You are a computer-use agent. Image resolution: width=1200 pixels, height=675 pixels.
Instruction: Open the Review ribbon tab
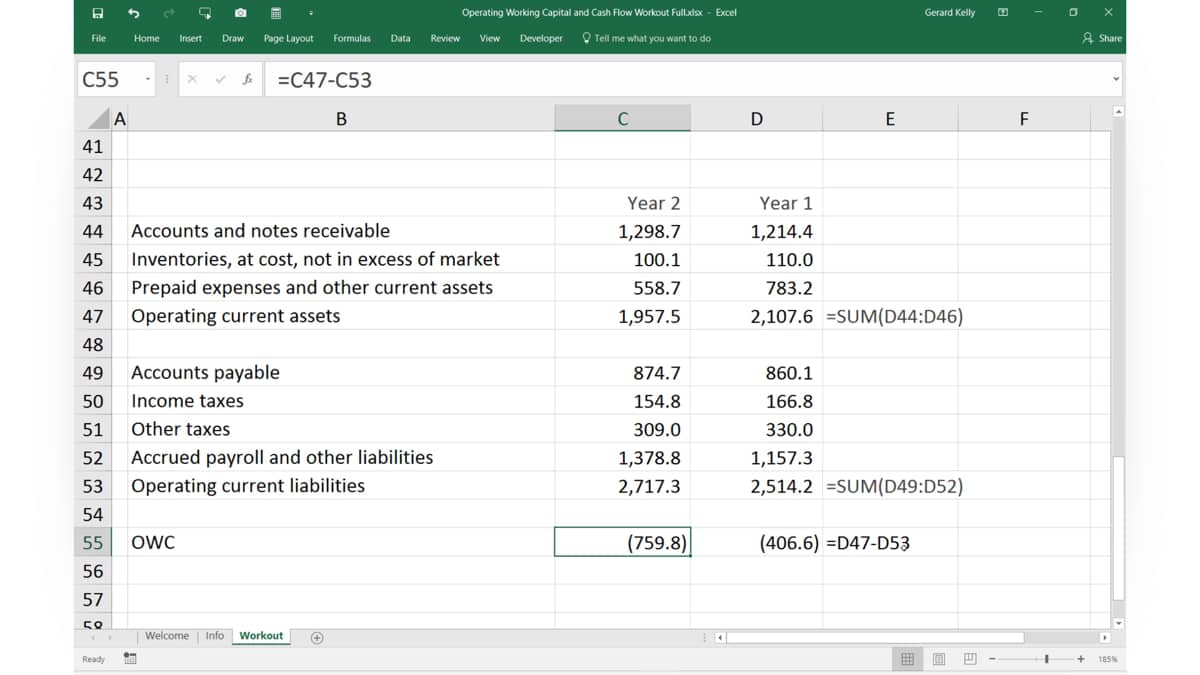[445, 38]
